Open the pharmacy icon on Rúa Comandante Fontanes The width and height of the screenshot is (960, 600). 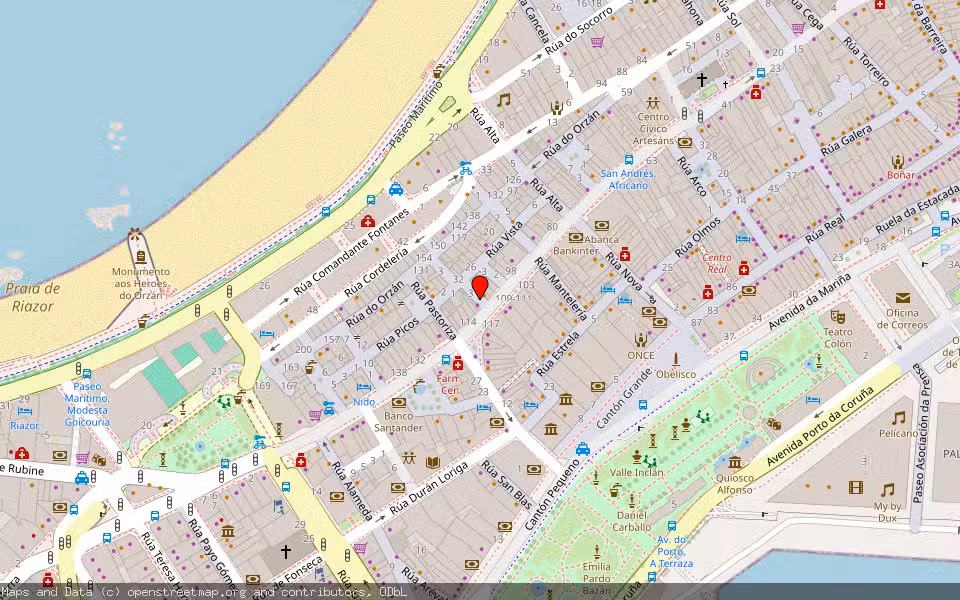tap(367, 221)
